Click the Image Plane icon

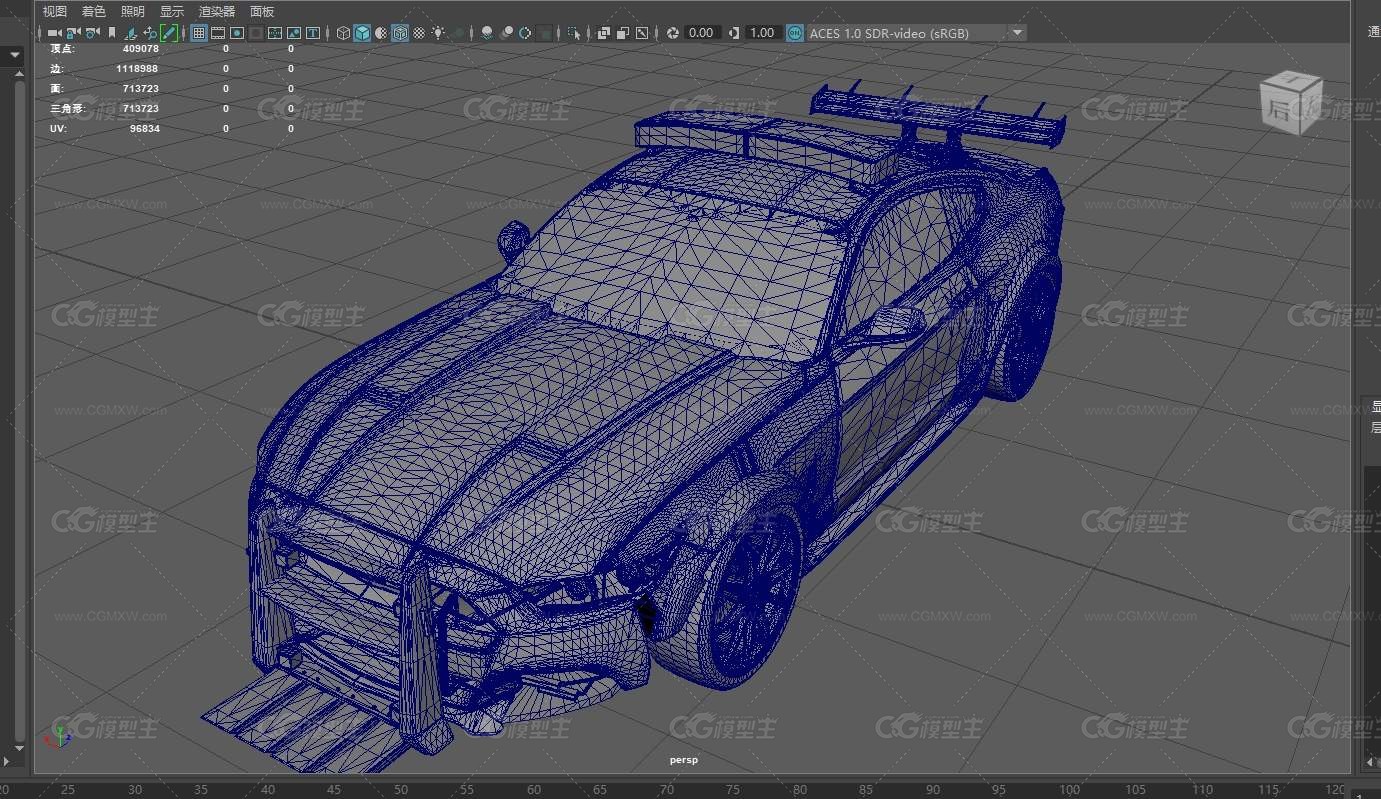(131, 33)
